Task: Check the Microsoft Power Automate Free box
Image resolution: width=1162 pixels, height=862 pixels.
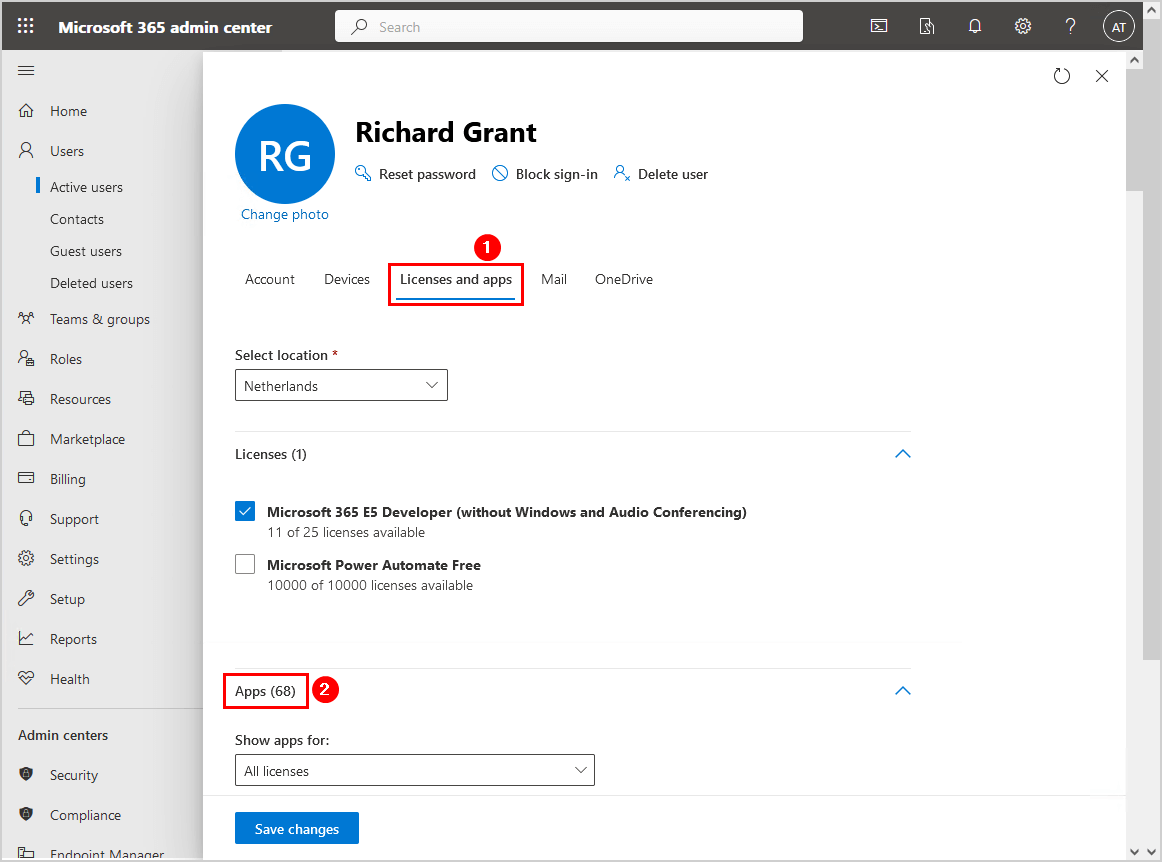Action: tap(245, 565)
